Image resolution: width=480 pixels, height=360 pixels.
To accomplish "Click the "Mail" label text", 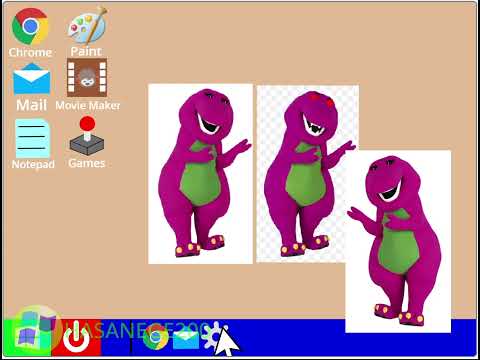I will 31,105.
